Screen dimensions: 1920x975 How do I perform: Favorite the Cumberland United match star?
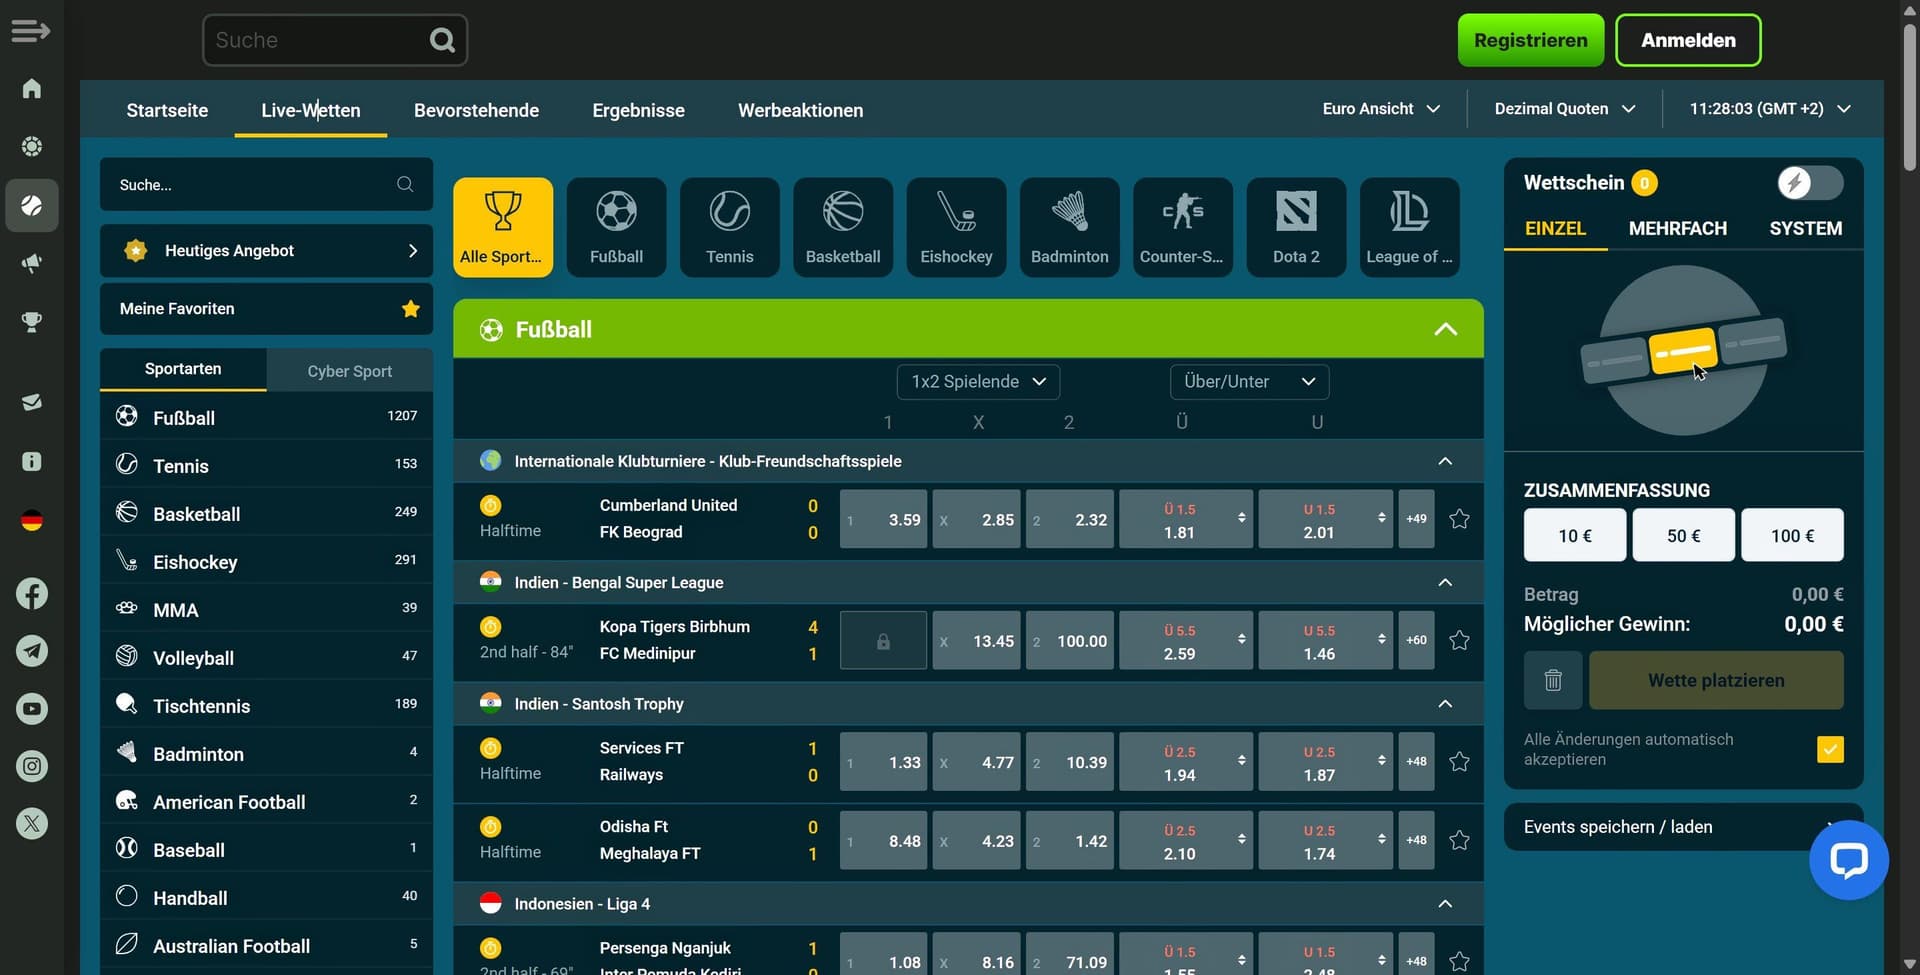coord(1459,519)
